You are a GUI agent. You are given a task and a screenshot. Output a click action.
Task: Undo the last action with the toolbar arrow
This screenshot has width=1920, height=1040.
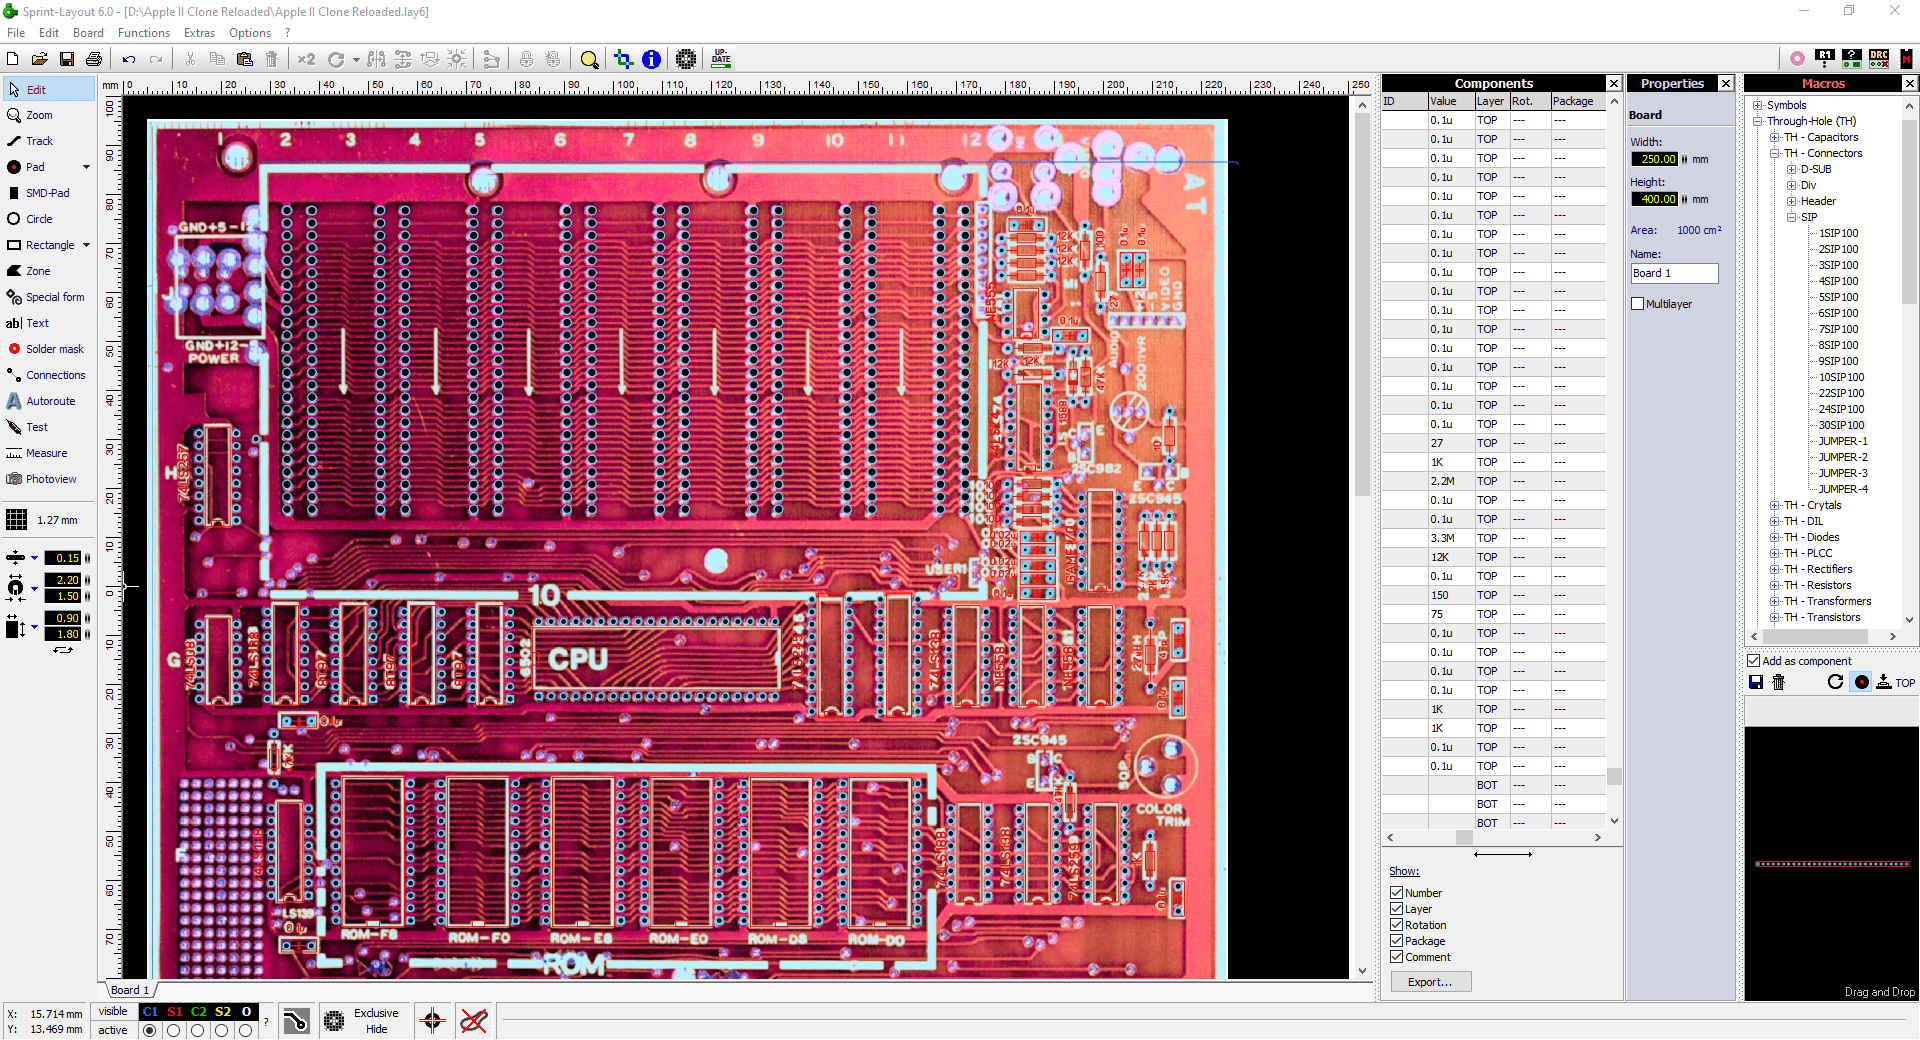(129, 59)
